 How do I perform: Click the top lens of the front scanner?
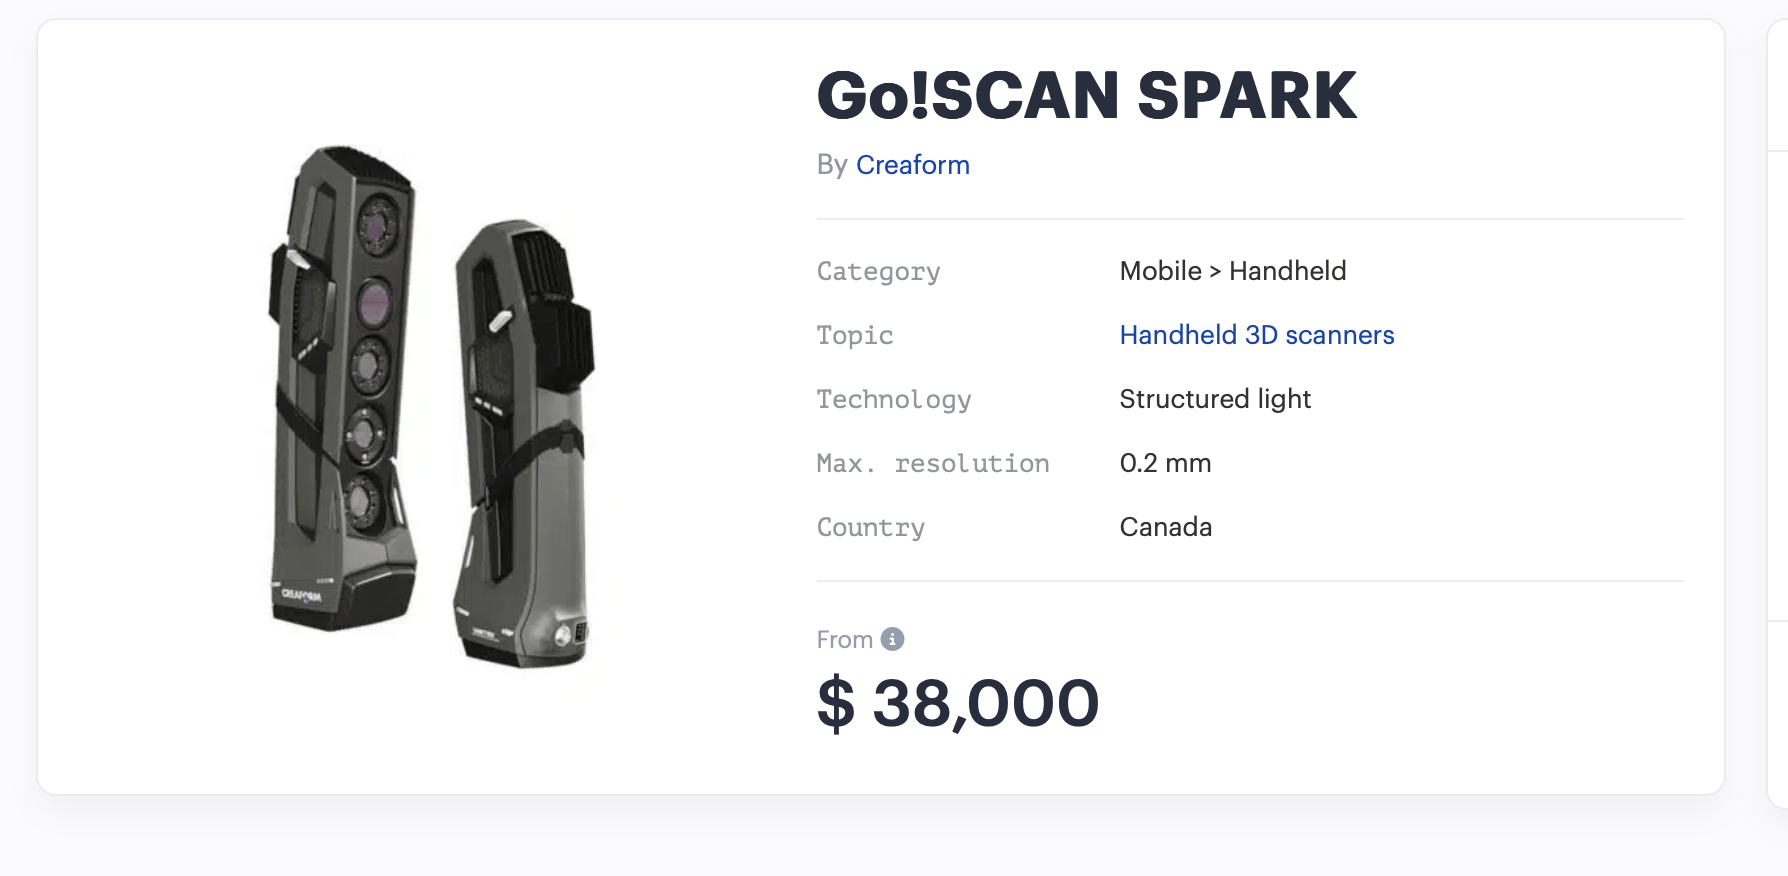[x=379, y=224]
